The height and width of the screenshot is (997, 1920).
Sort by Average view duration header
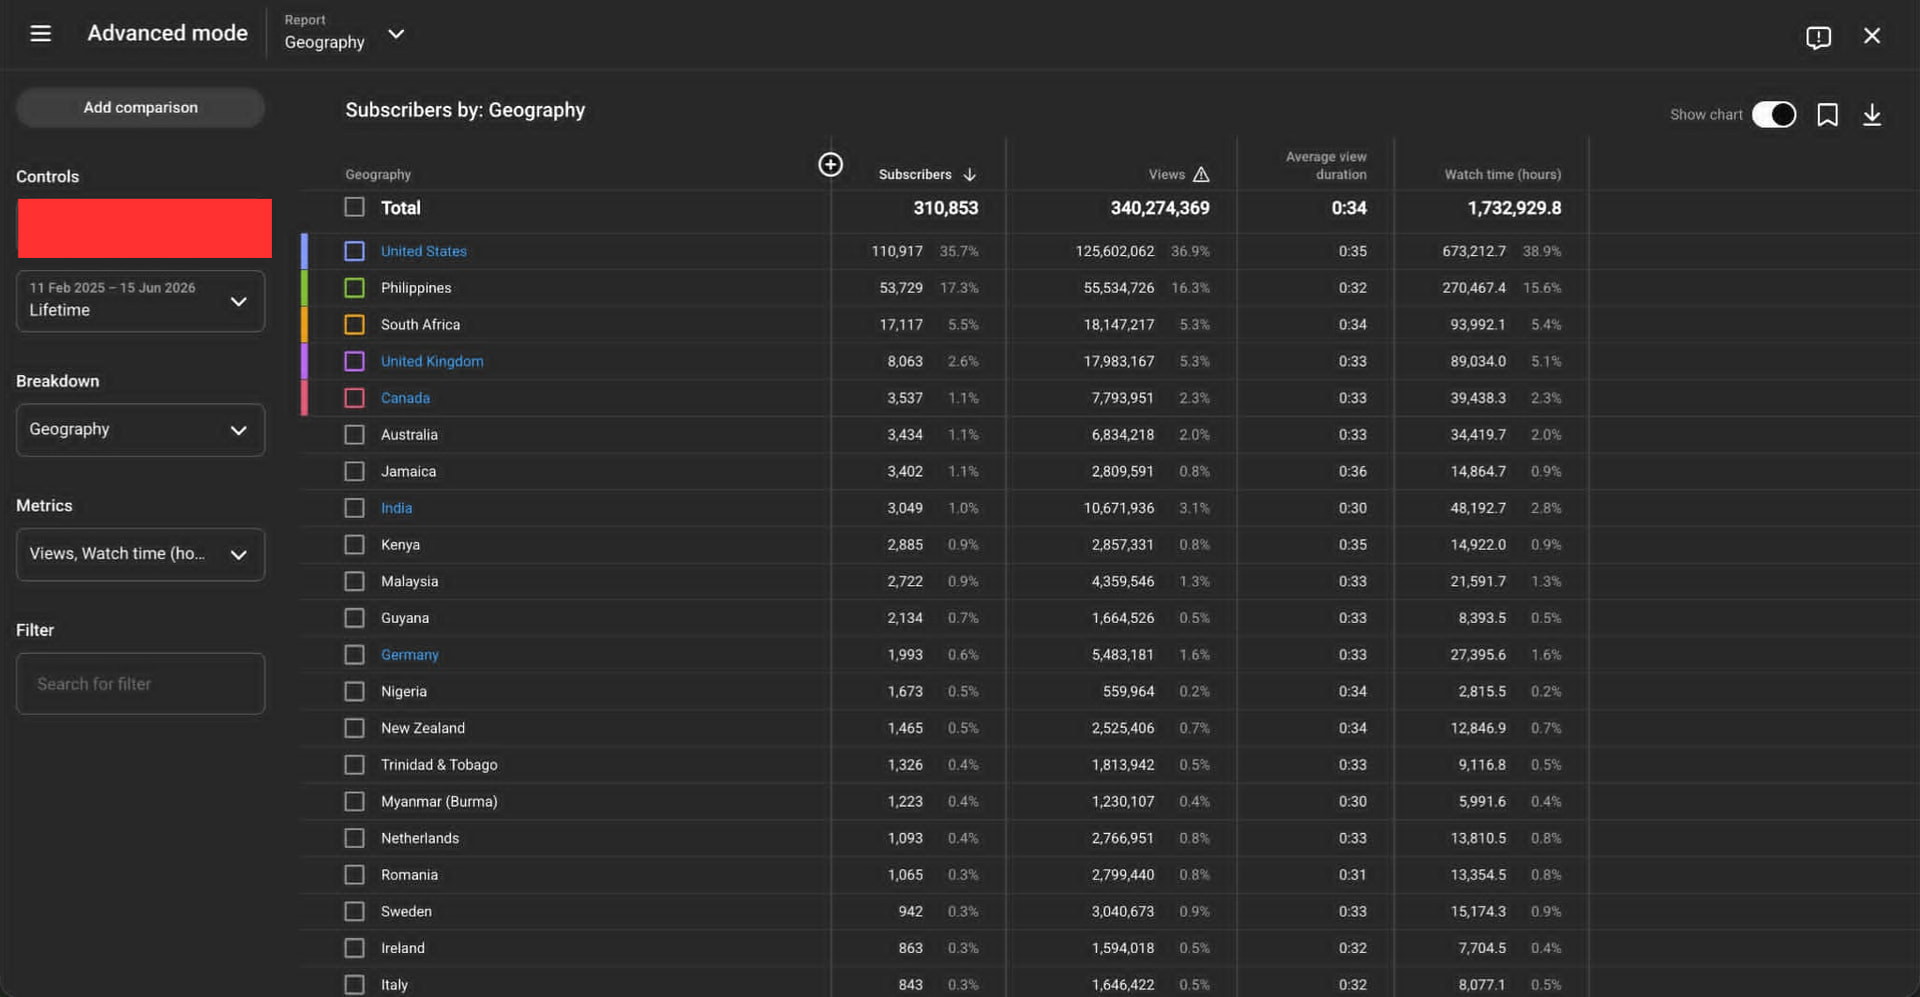(1325, 165)
